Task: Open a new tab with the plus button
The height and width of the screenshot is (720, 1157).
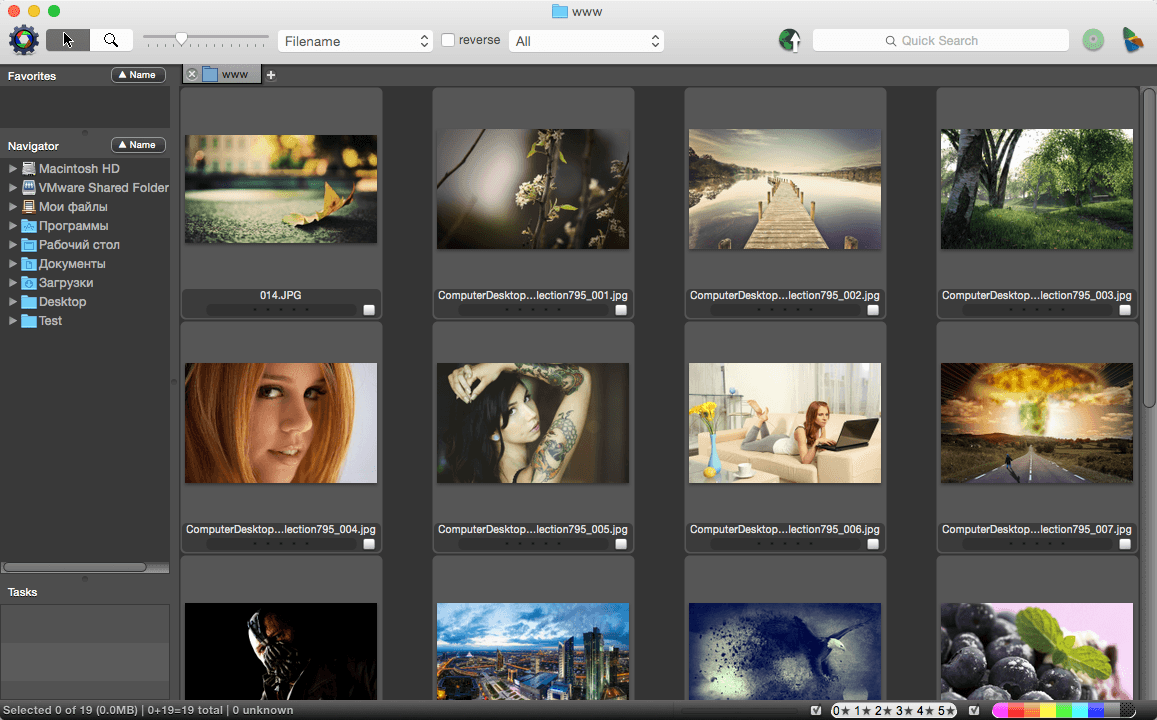Action: coord(270,74)
